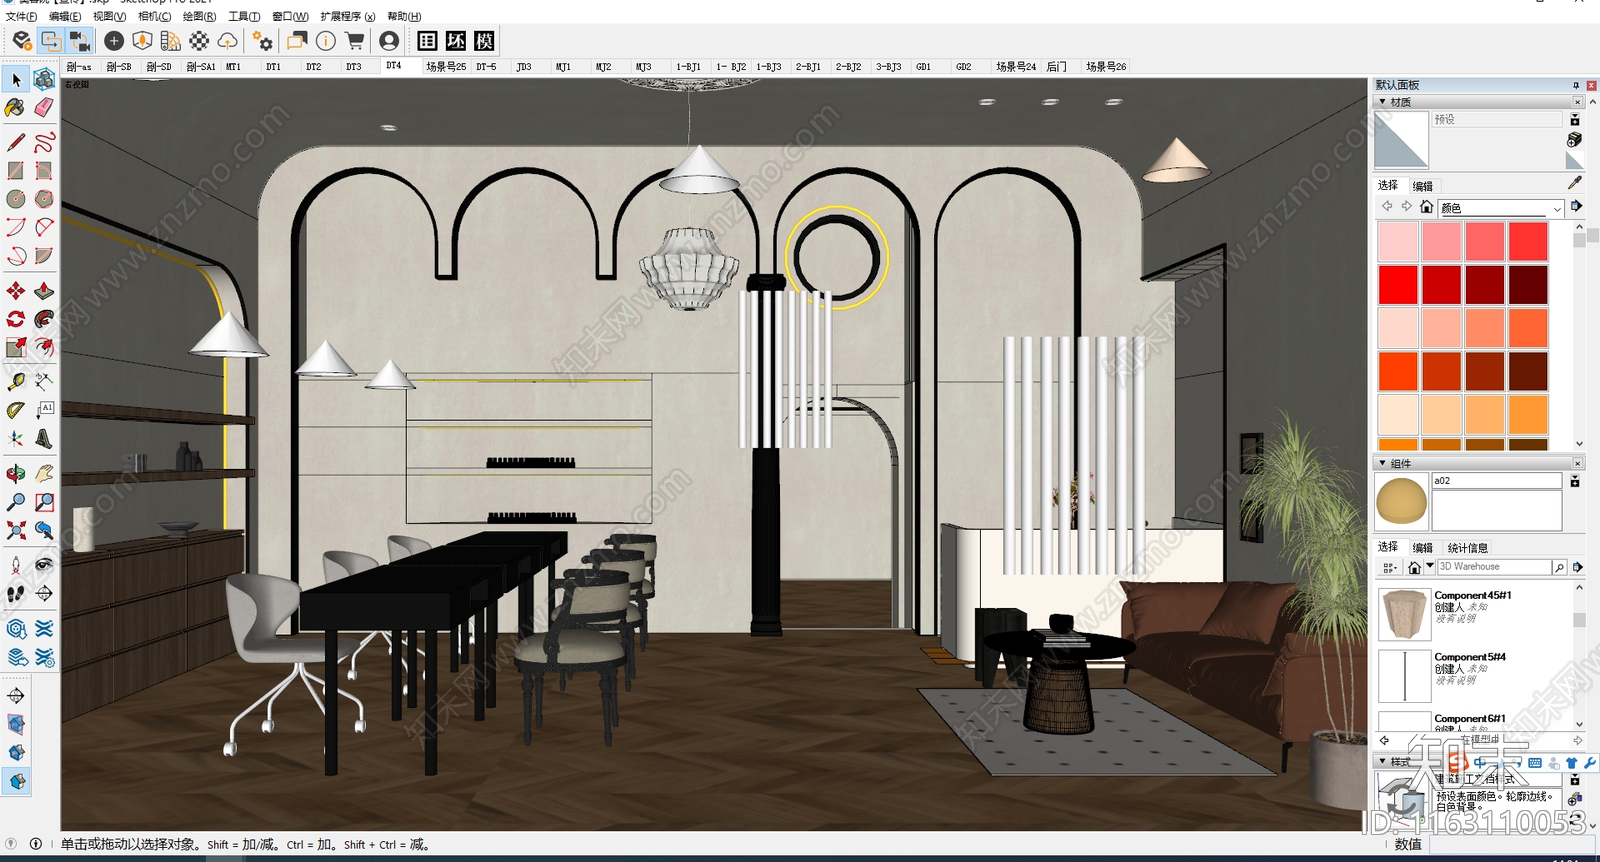The image size is (1600, 862).
Task: Toggle pin on default tray panel
Action: click(x=1576, y=85)
